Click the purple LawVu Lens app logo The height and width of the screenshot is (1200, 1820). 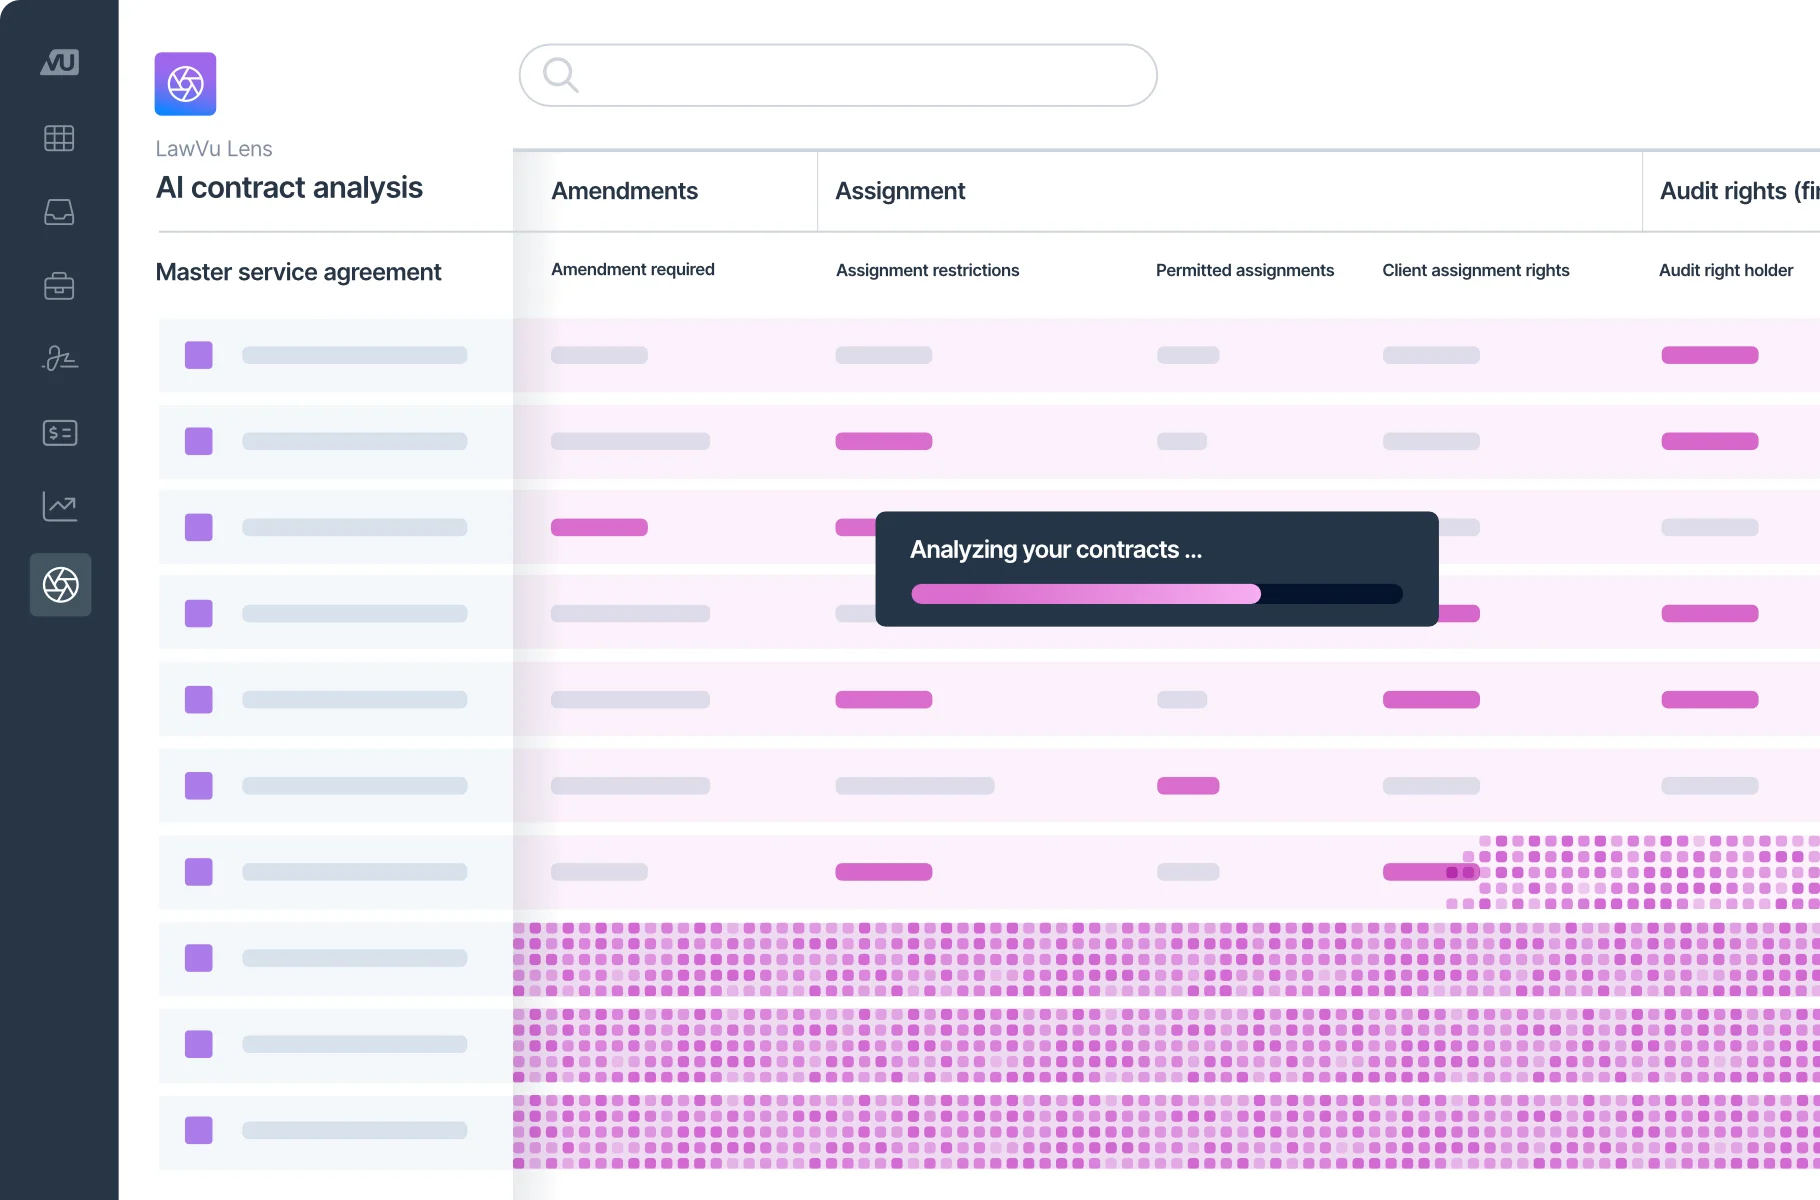pyautogui.click(x=185, y=84)
